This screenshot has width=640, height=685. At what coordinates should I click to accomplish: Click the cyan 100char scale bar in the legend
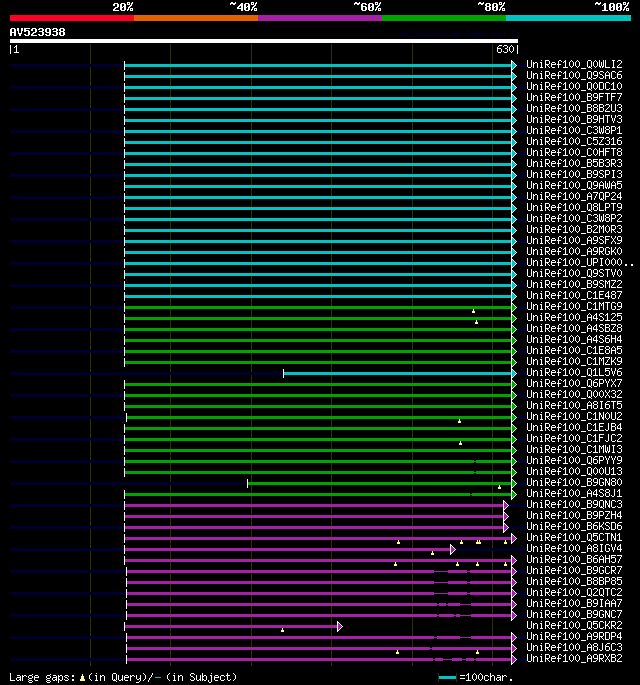click(447, 678)
